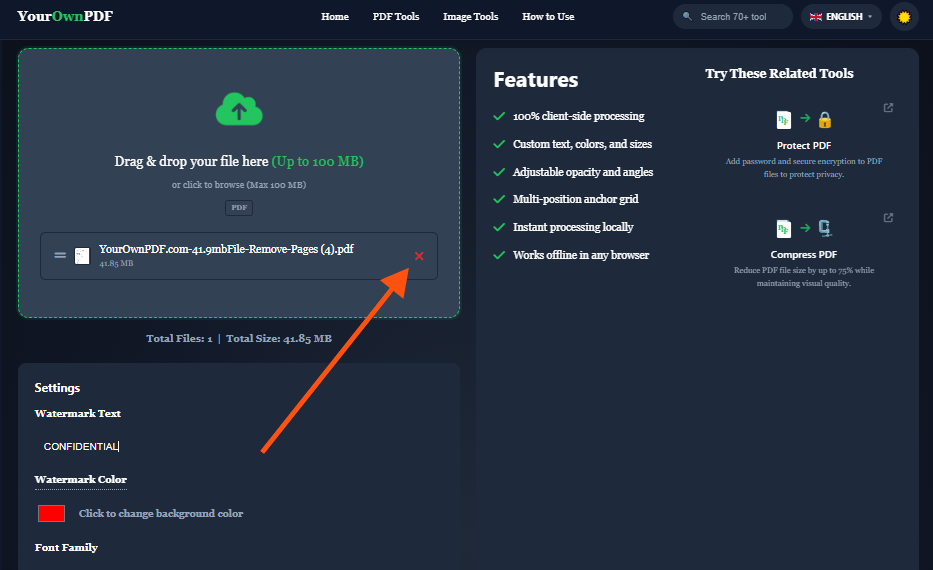Toggle the sun light-mode button
Screen dimensions: 933x570
tap(904, 17)
